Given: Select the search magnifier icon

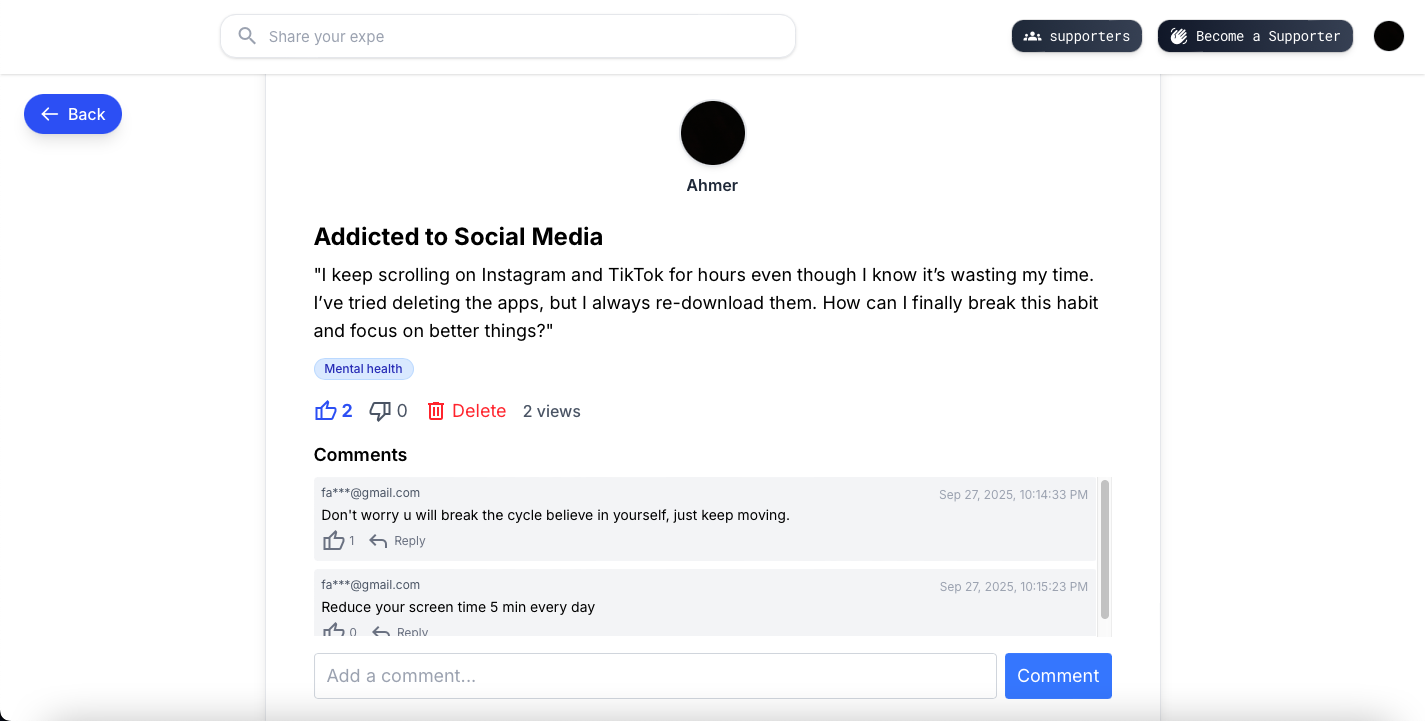Looking at the screenshot, I should click(246, 36).
